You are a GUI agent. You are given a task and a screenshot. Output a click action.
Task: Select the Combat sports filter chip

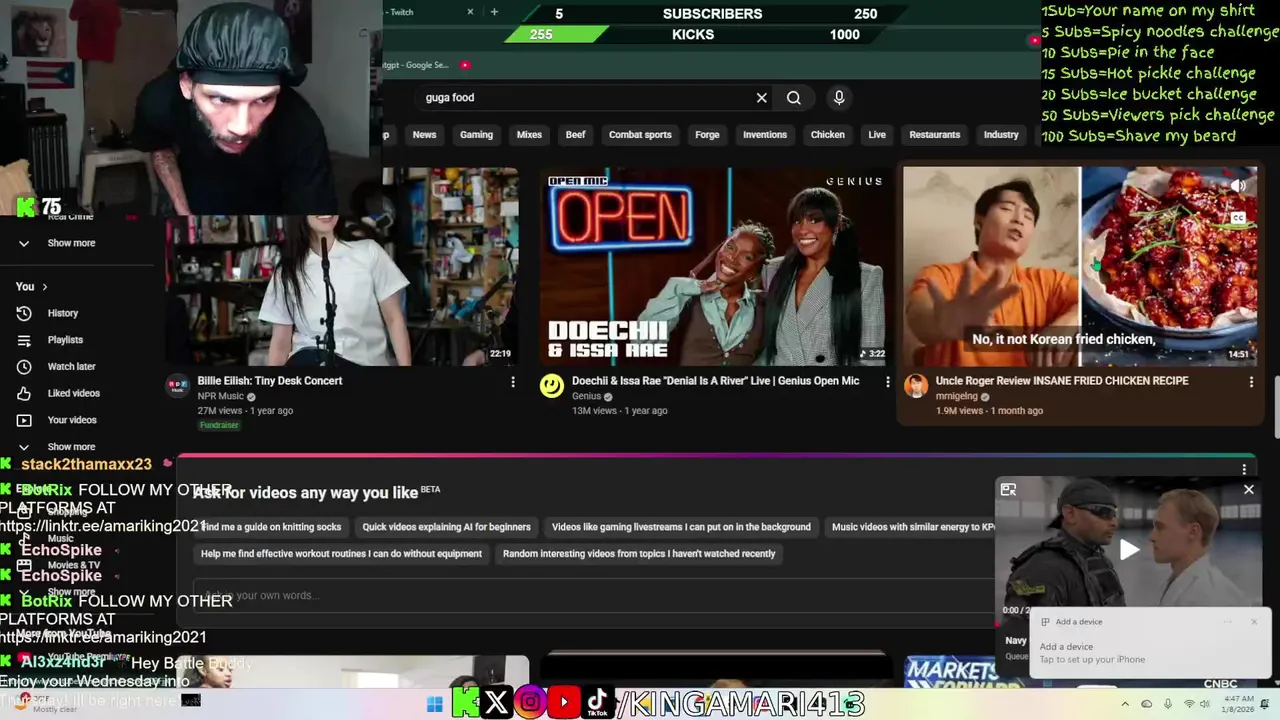click(x=640, y=135)
